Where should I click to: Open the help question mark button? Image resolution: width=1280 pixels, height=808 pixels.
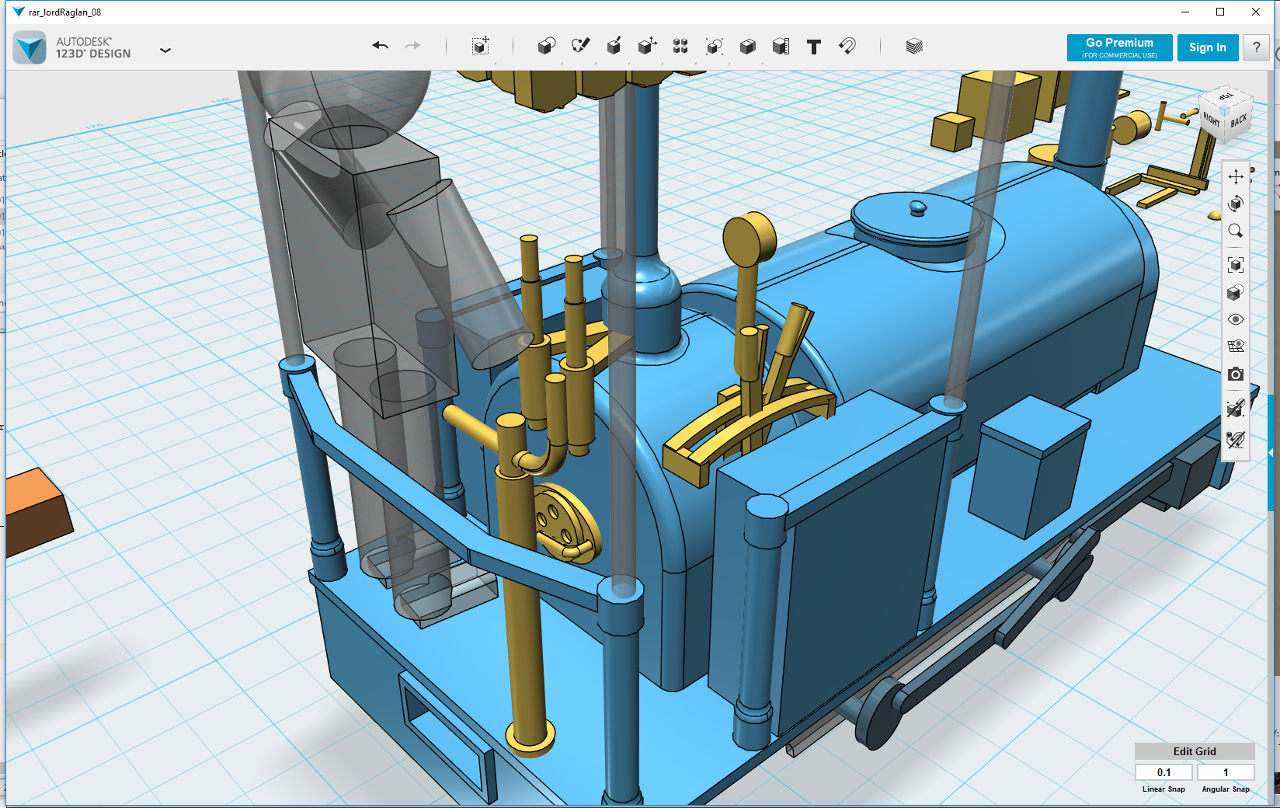pos(1256,47)
